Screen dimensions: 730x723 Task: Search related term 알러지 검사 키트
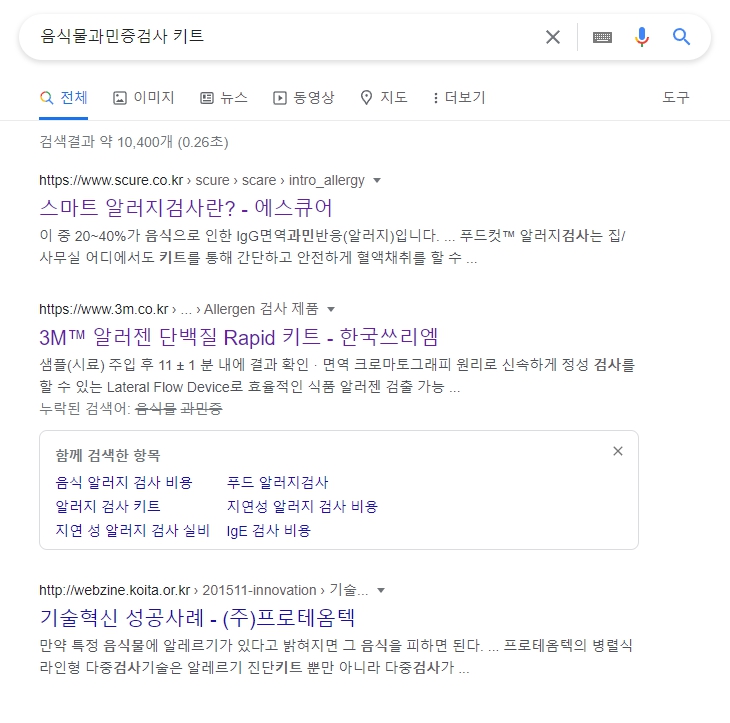[x=108, y=507]
